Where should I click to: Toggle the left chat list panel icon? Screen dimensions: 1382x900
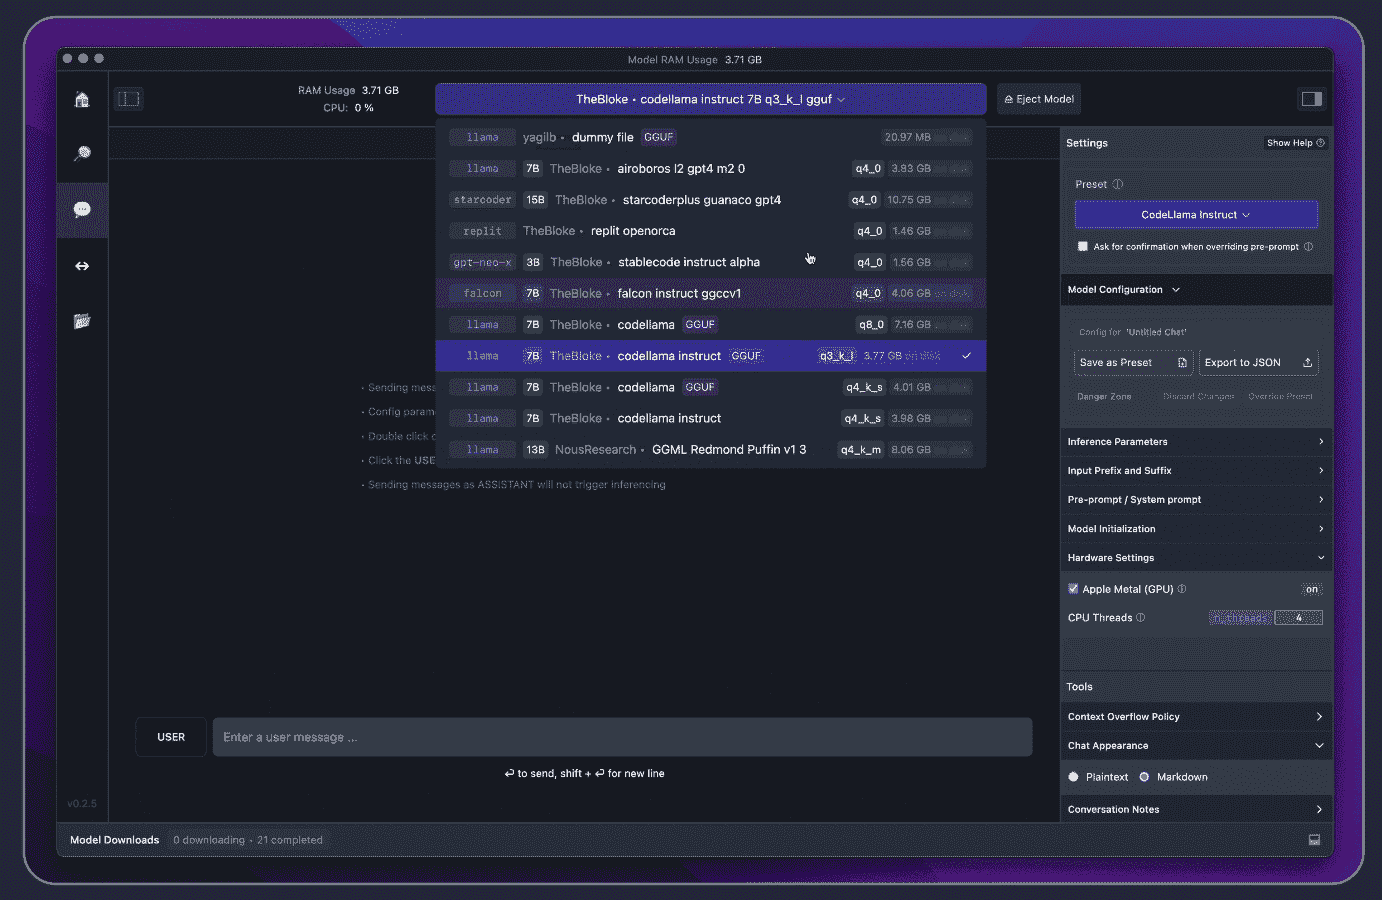pos(129,98)
